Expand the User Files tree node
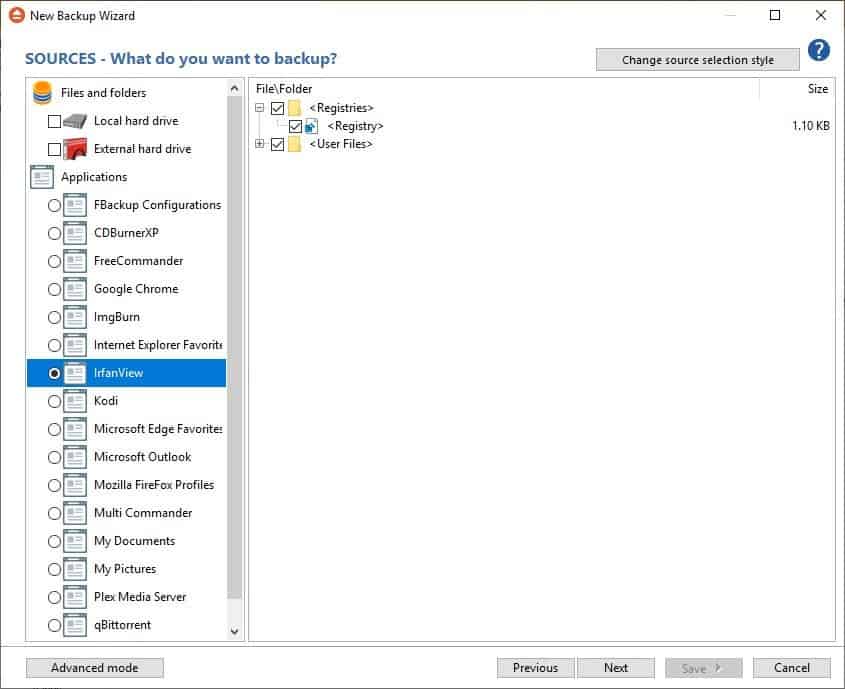This screenshot has height=689, width=845. (260, 144)
